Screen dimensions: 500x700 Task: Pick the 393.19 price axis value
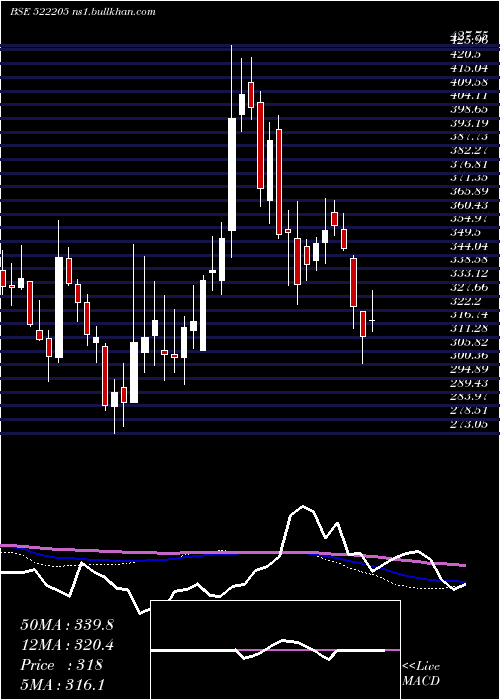coord(469,123)
